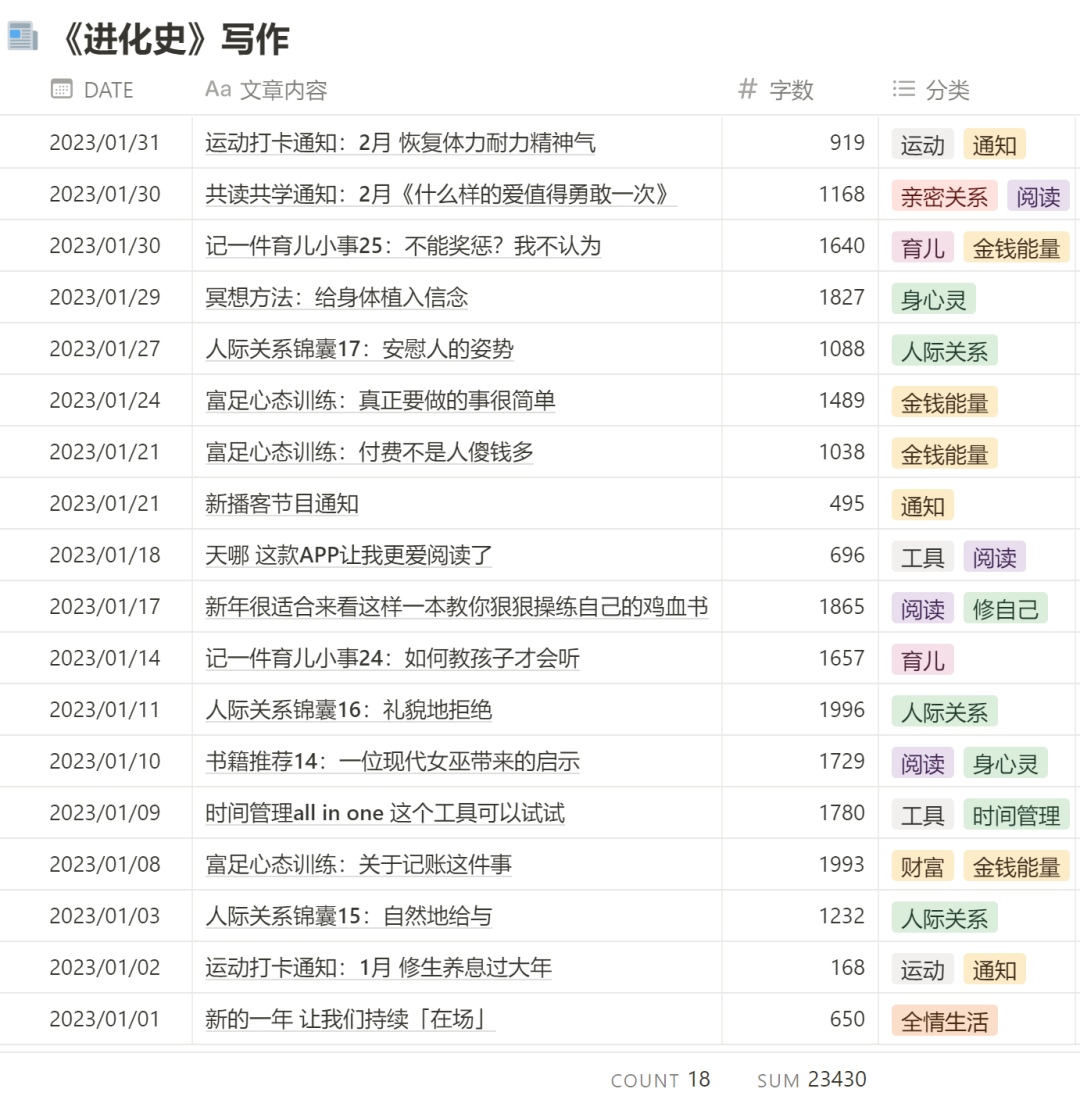Click the calendar icon in DATE header
1080x1103 pixels.
click(62, 89)
